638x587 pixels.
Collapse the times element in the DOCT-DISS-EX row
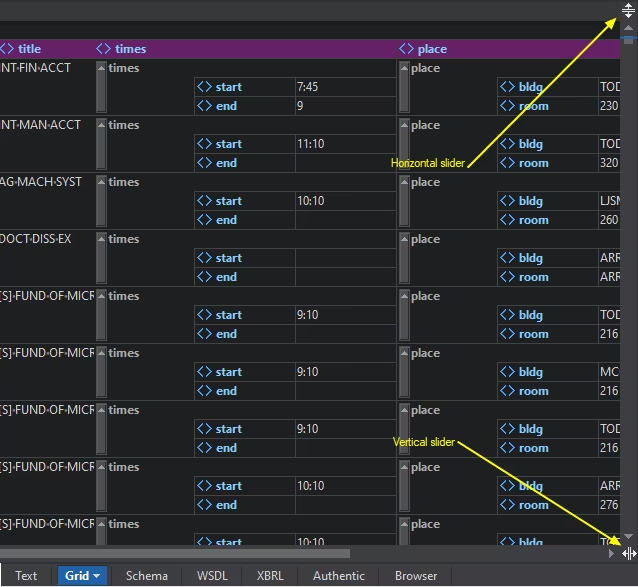tap(101, 239)
